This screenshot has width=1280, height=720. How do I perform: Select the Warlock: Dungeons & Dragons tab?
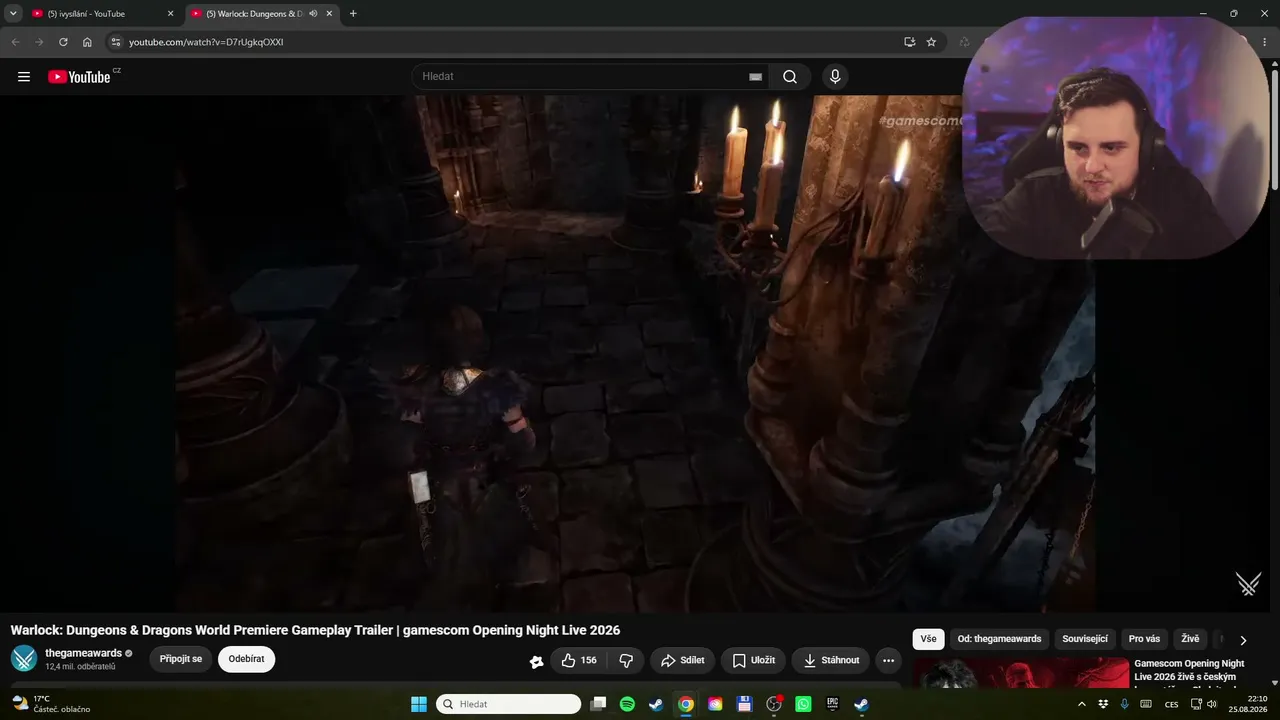pyautogui.click(x=262, y=14)
